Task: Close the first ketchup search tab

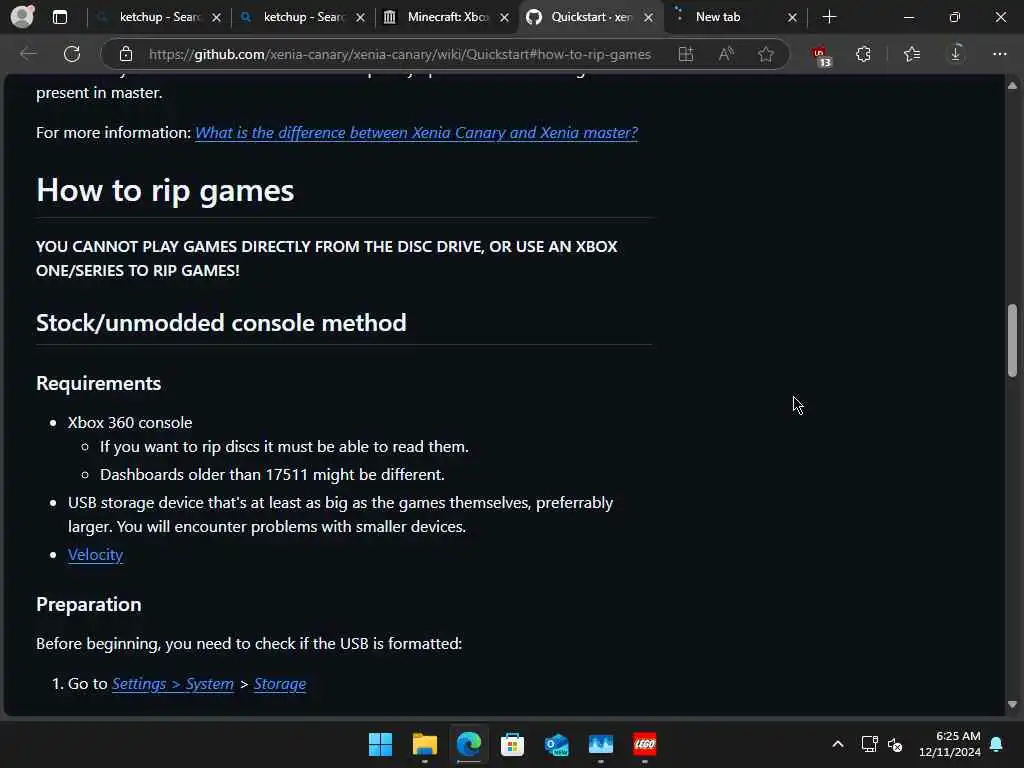Action: point(216,18)
